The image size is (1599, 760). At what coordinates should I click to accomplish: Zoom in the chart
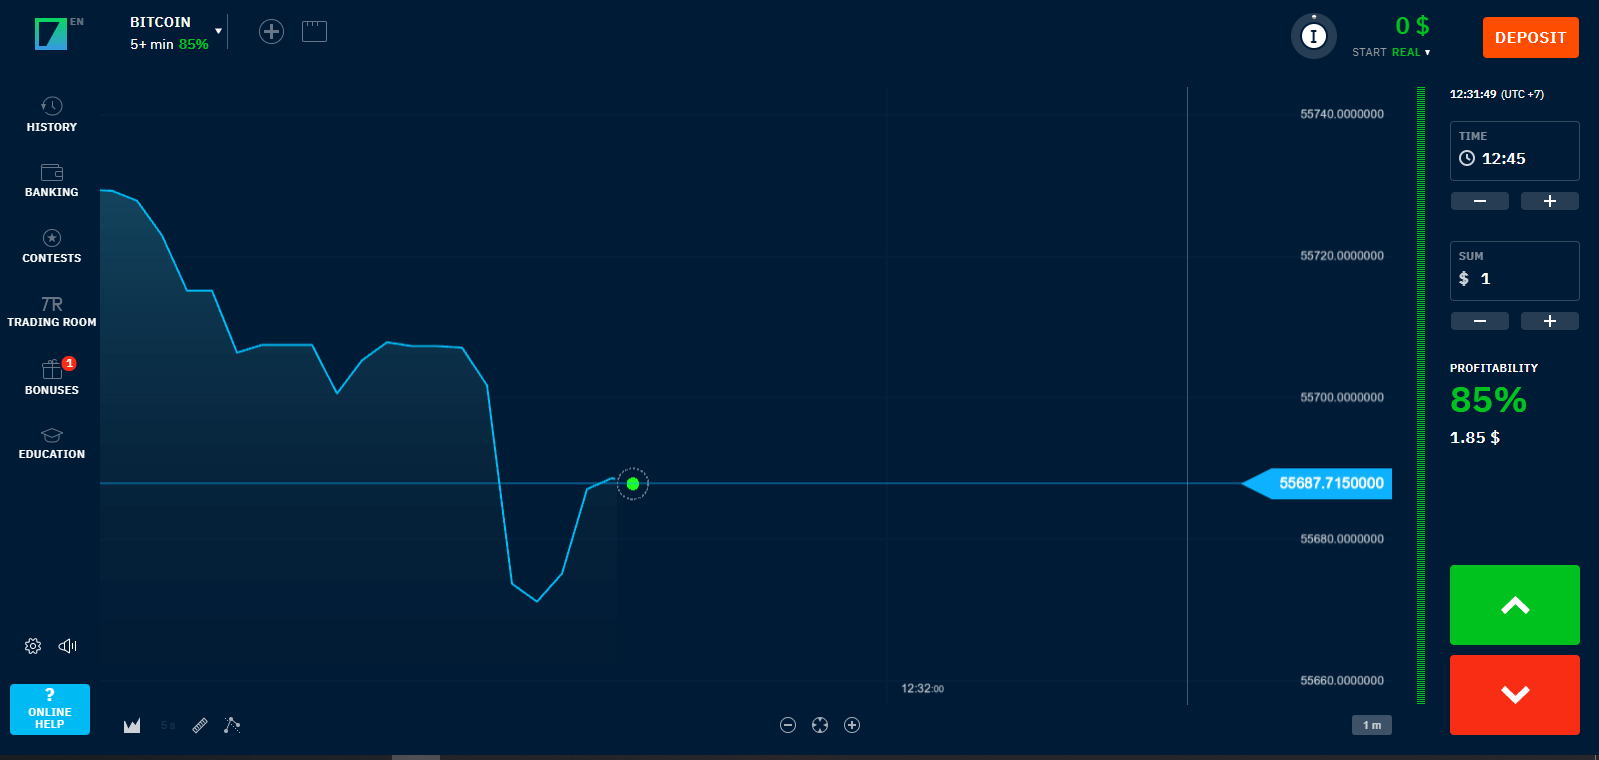pos(852,725)
